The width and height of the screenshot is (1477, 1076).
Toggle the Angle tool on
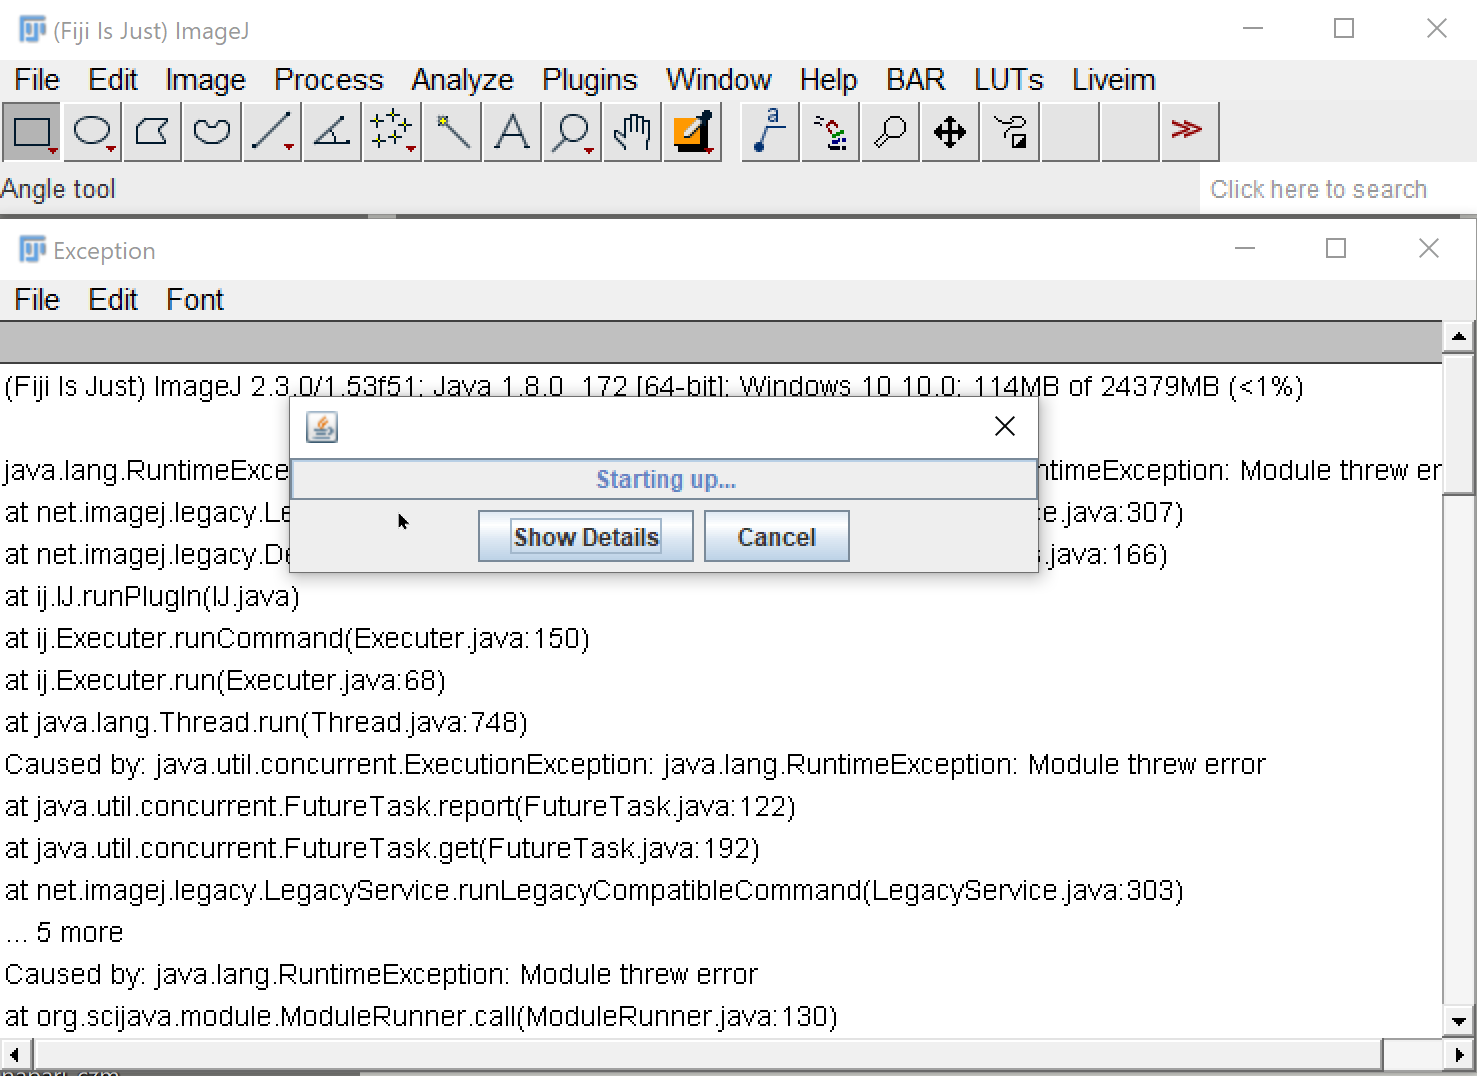click(x=331, y=131)
